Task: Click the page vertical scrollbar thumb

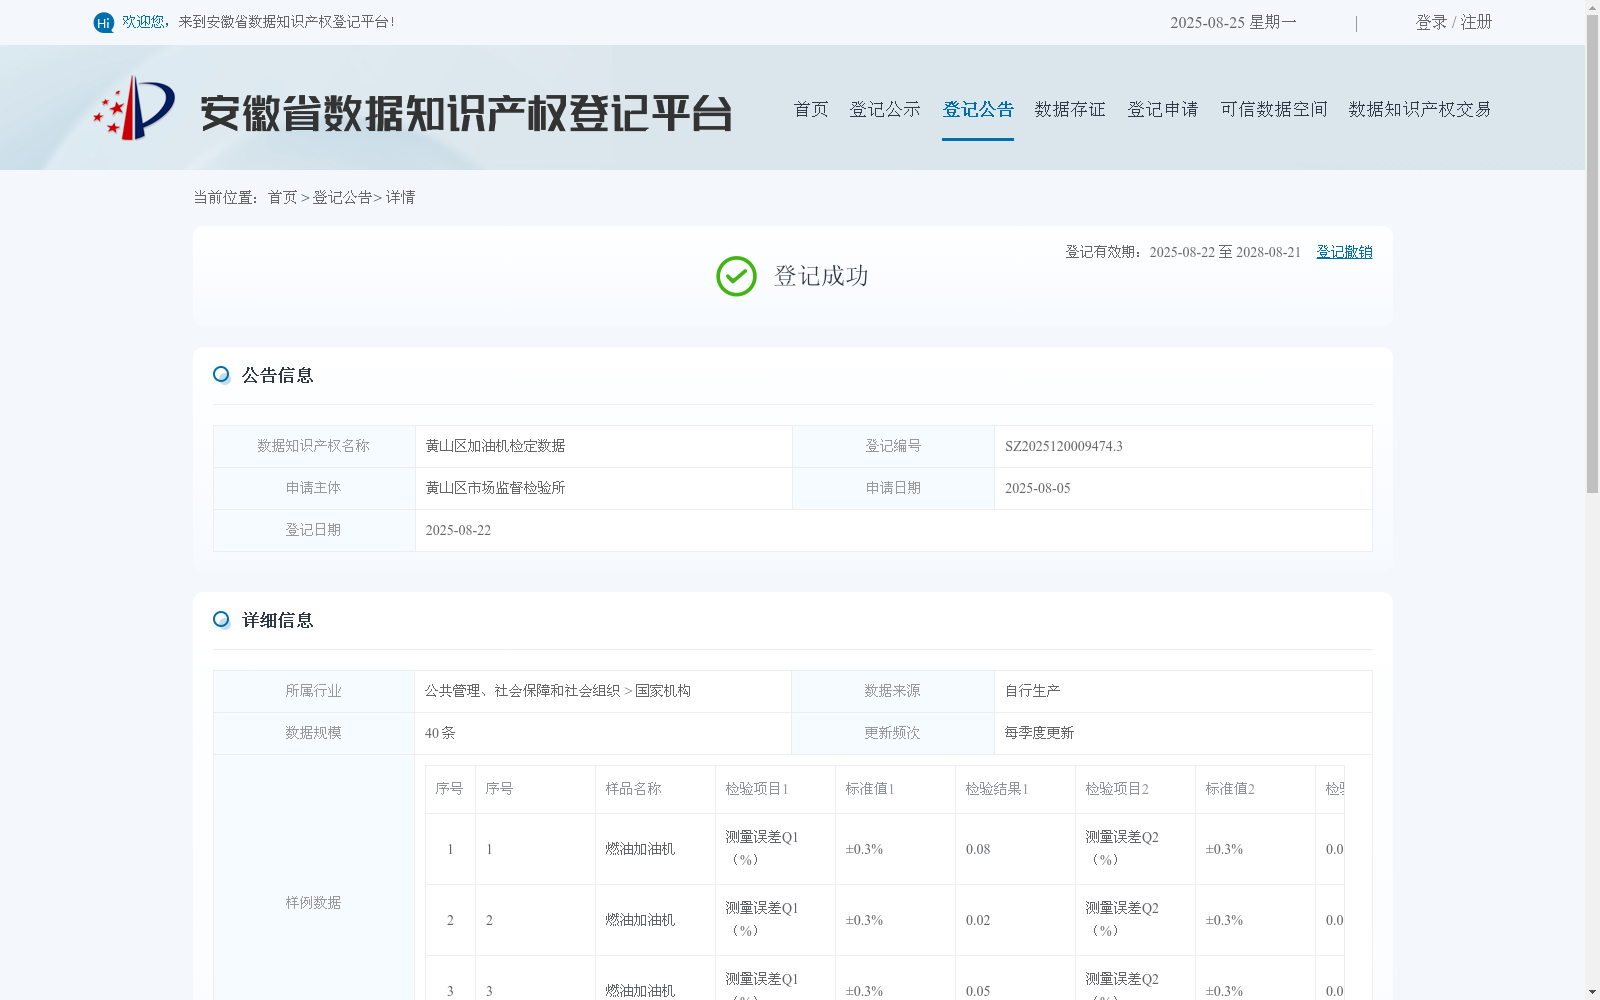Action: coord(1593,255)
